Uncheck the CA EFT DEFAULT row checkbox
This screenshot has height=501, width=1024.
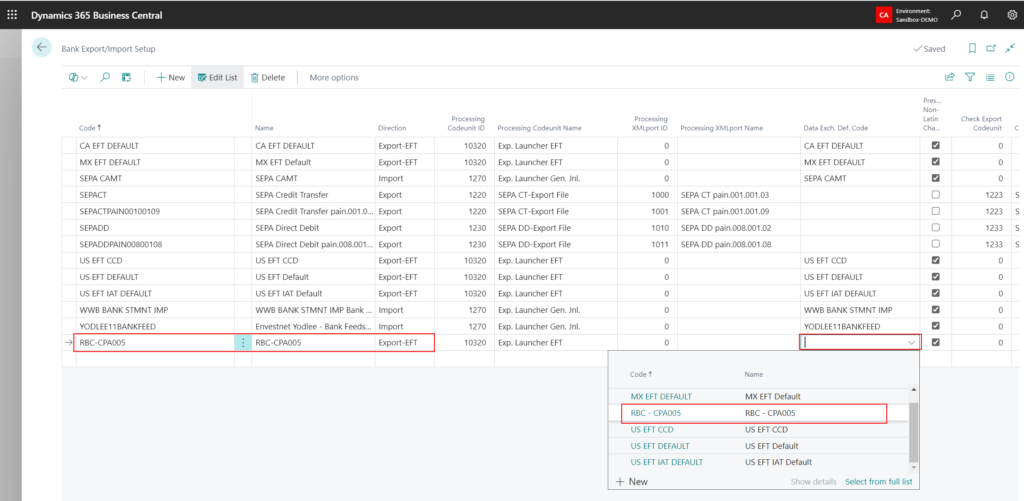point(935,146)
